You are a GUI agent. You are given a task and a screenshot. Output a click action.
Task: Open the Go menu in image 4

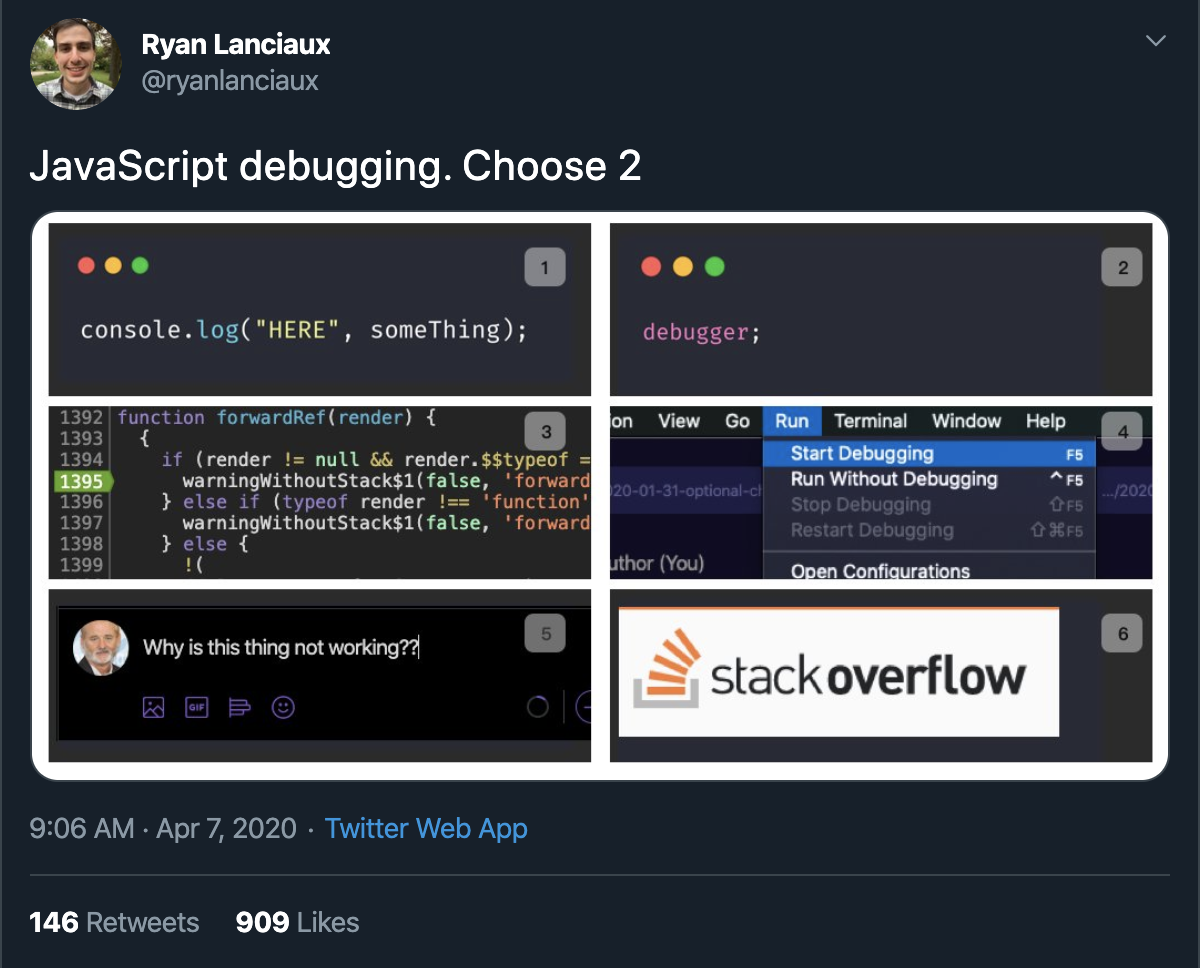tap(737, 421)
